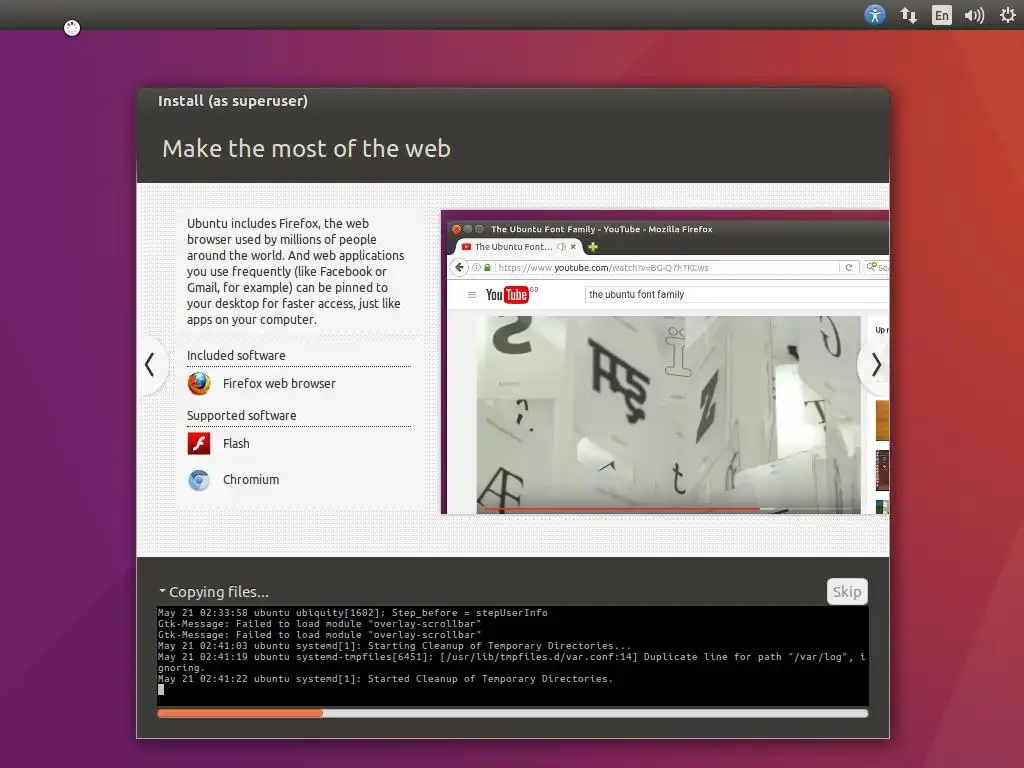Viewport: 1024px width, 768px height.
Task: Go to the previous slide arrow
Action: (x=150, y=364)
